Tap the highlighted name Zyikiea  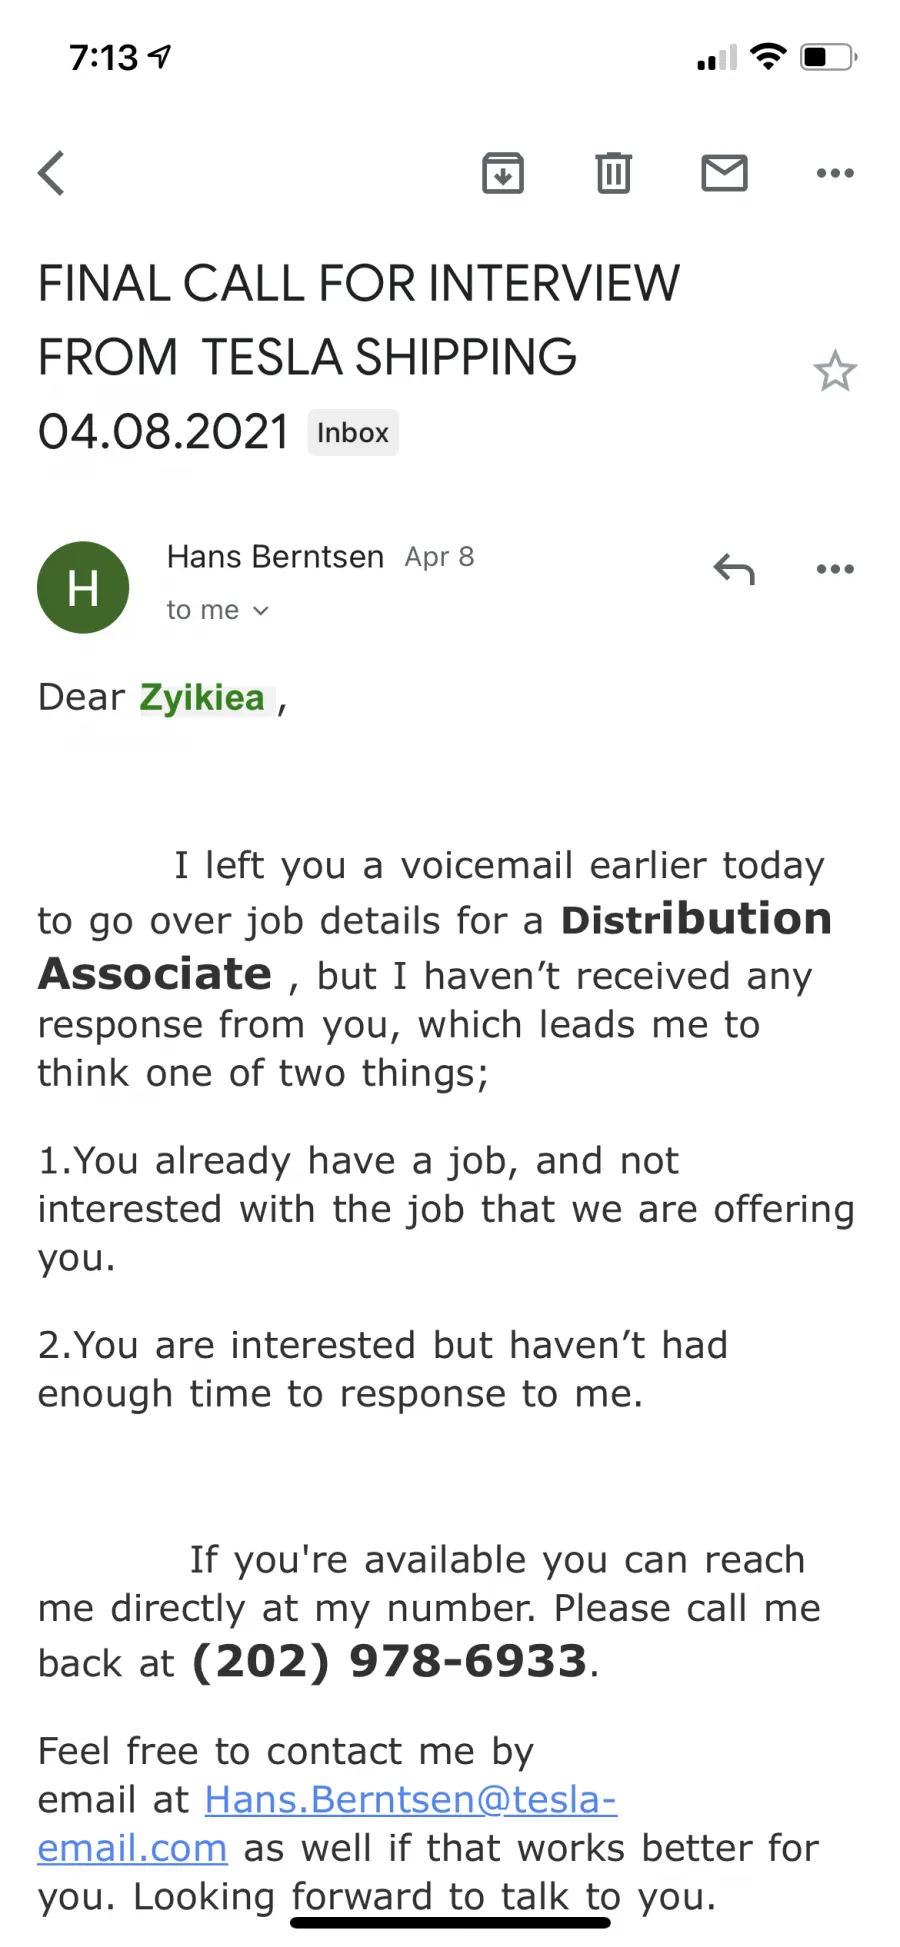pyautogui.click(x=202, y=698)
